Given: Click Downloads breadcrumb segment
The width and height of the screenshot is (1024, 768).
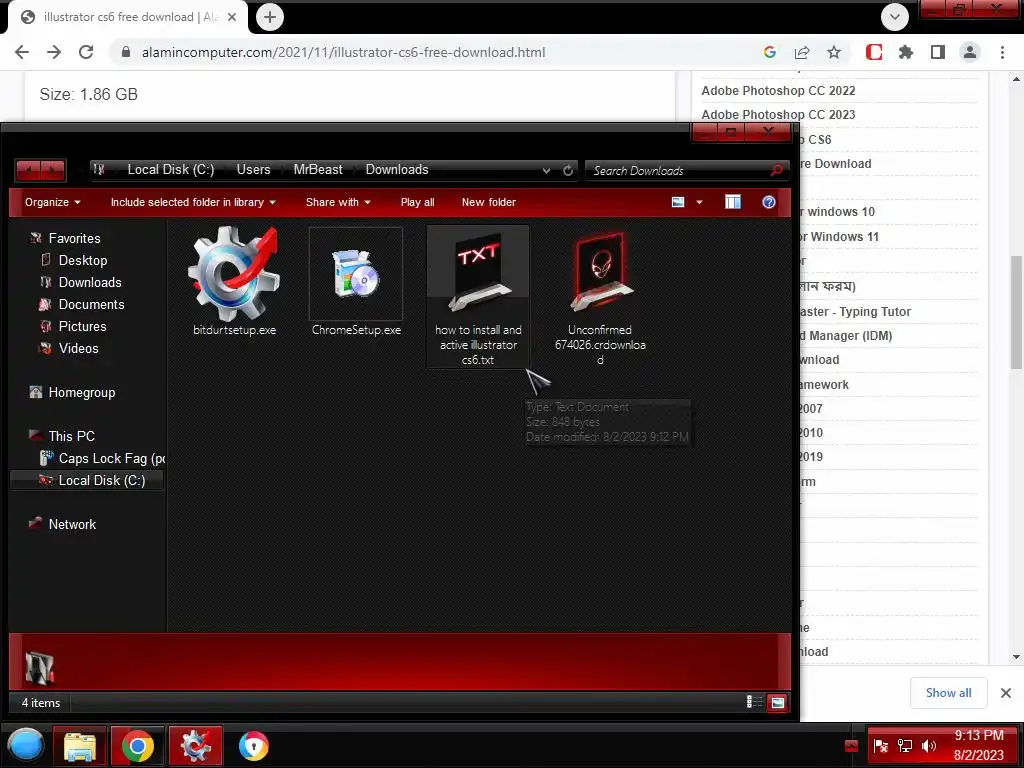Looking at the screenshot, I should pyautogui.click(x=396, y=170).
